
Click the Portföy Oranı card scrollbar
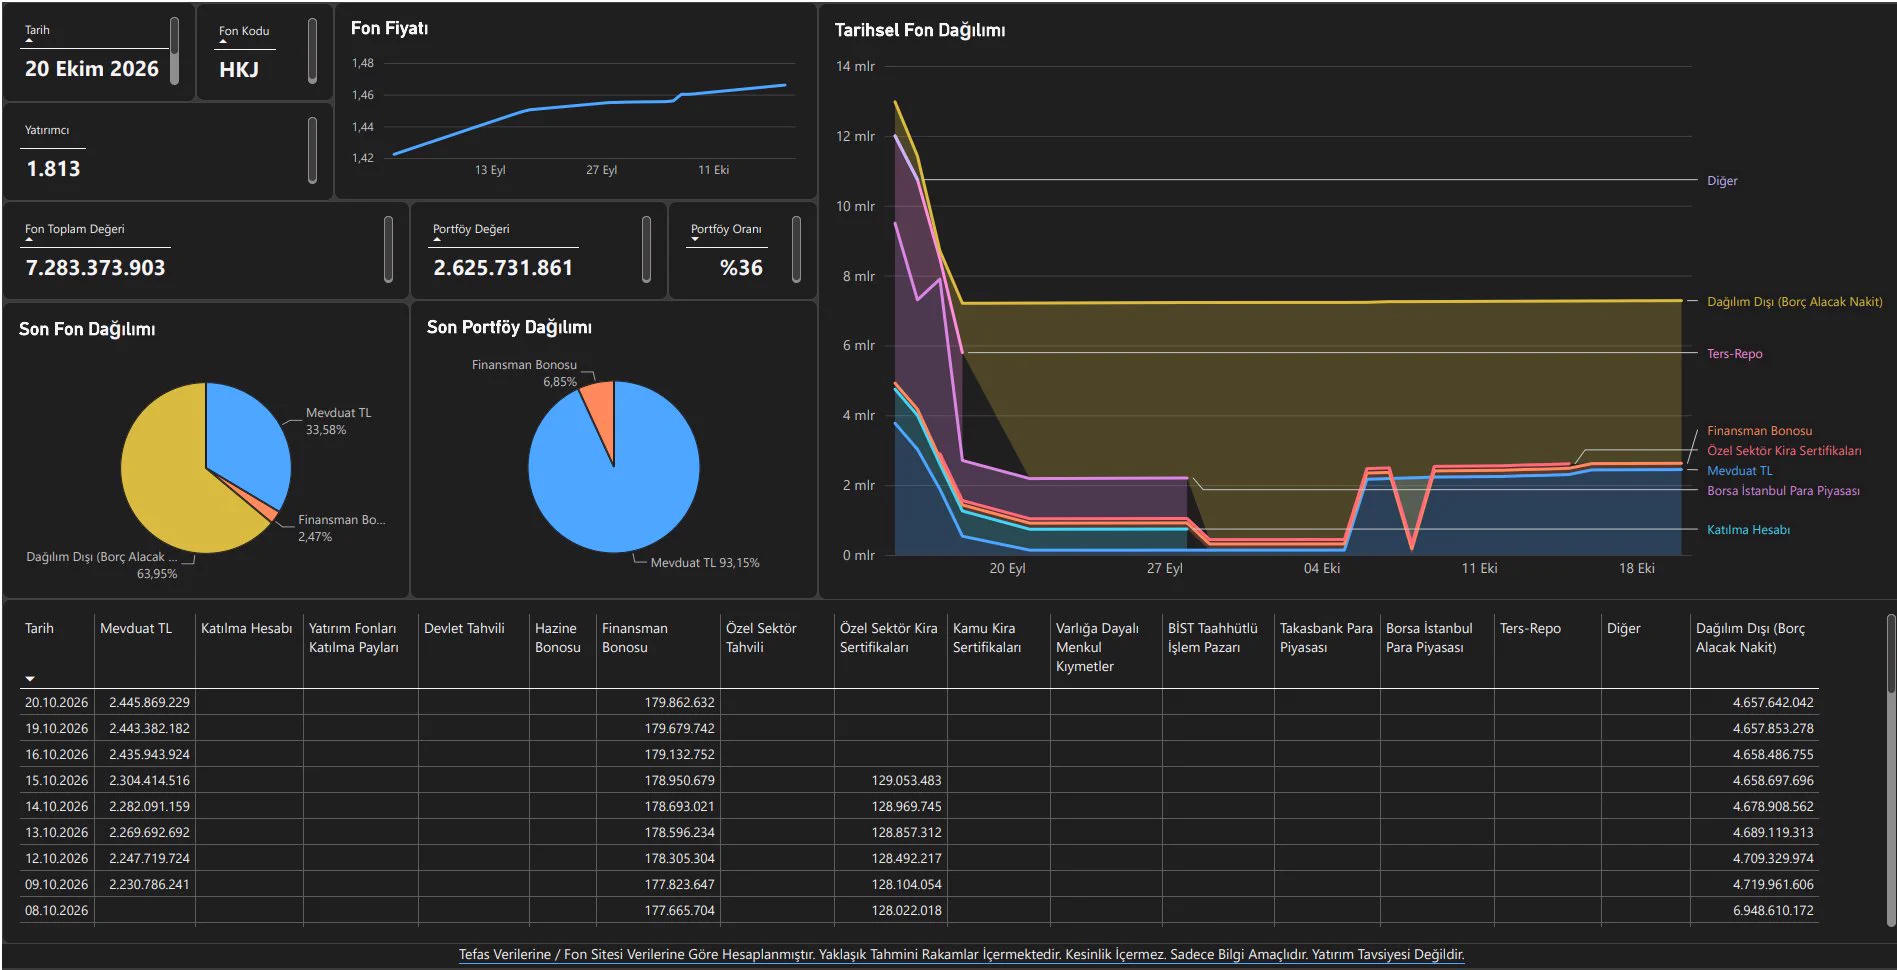796,249
